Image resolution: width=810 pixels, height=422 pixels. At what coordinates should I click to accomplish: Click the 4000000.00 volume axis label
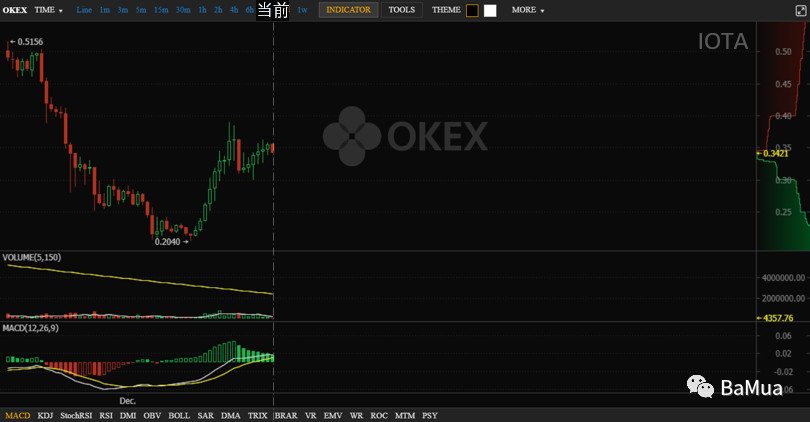pyautogui.click(x=783, y=278)
